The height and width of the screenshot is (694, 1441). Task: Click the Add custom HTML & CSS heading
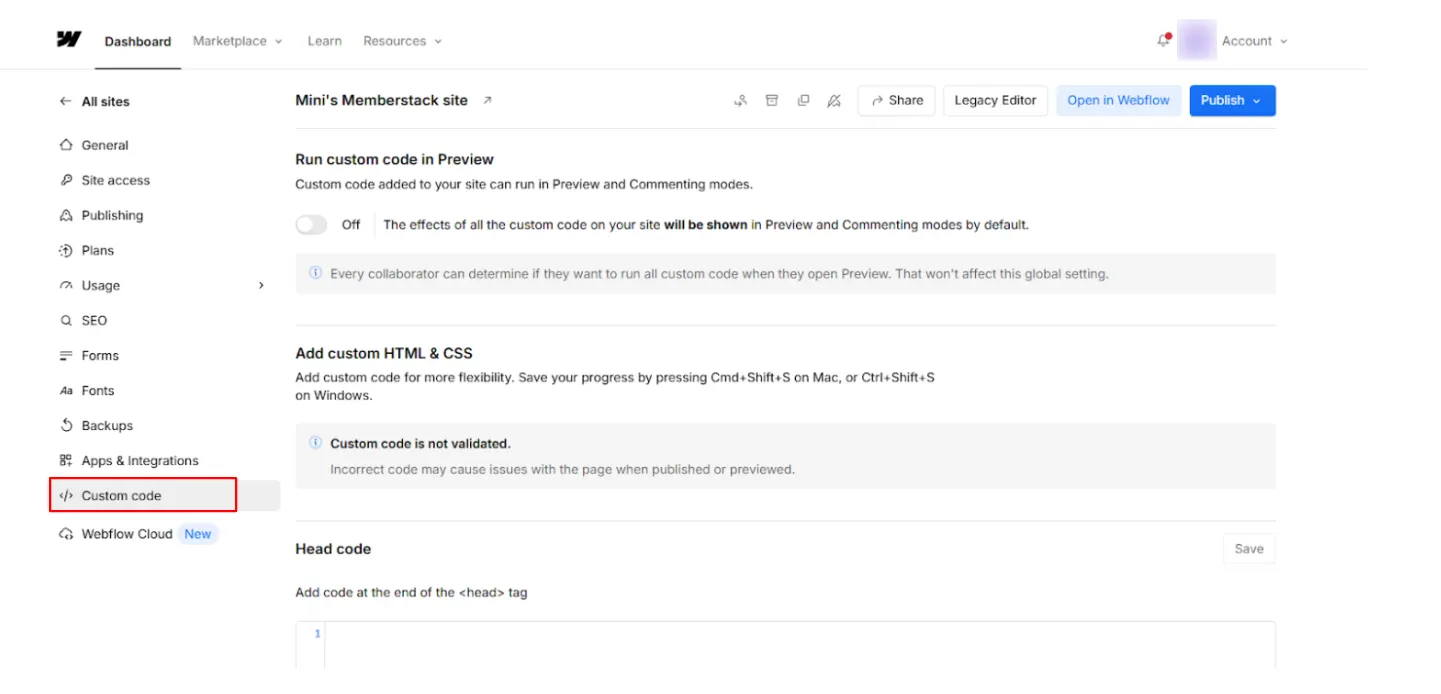pos(384,353)
